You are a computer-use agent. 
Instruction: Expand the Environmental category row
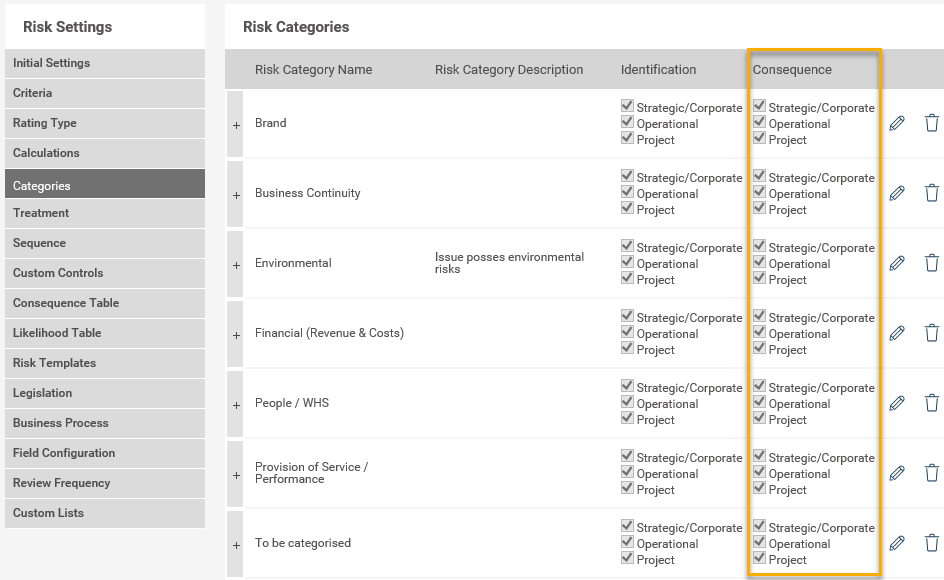pyautogui.click(x=236, y=265)
